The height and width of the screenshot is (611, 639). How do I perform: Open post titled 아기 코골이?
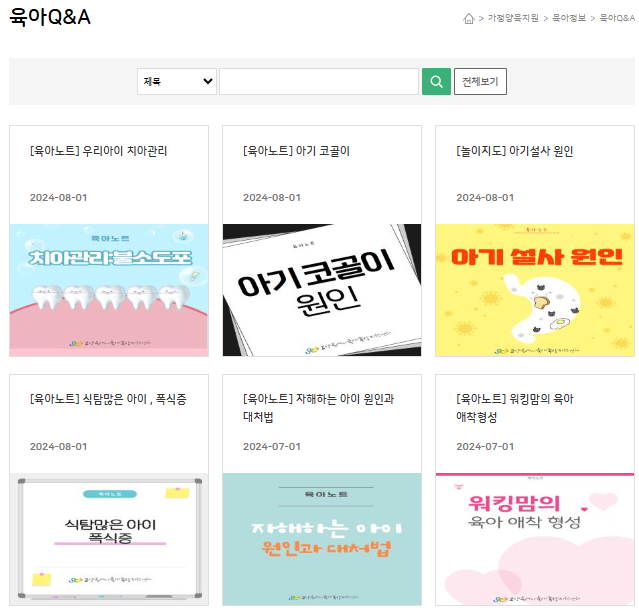pyautogui.click(x=296, y=151)
